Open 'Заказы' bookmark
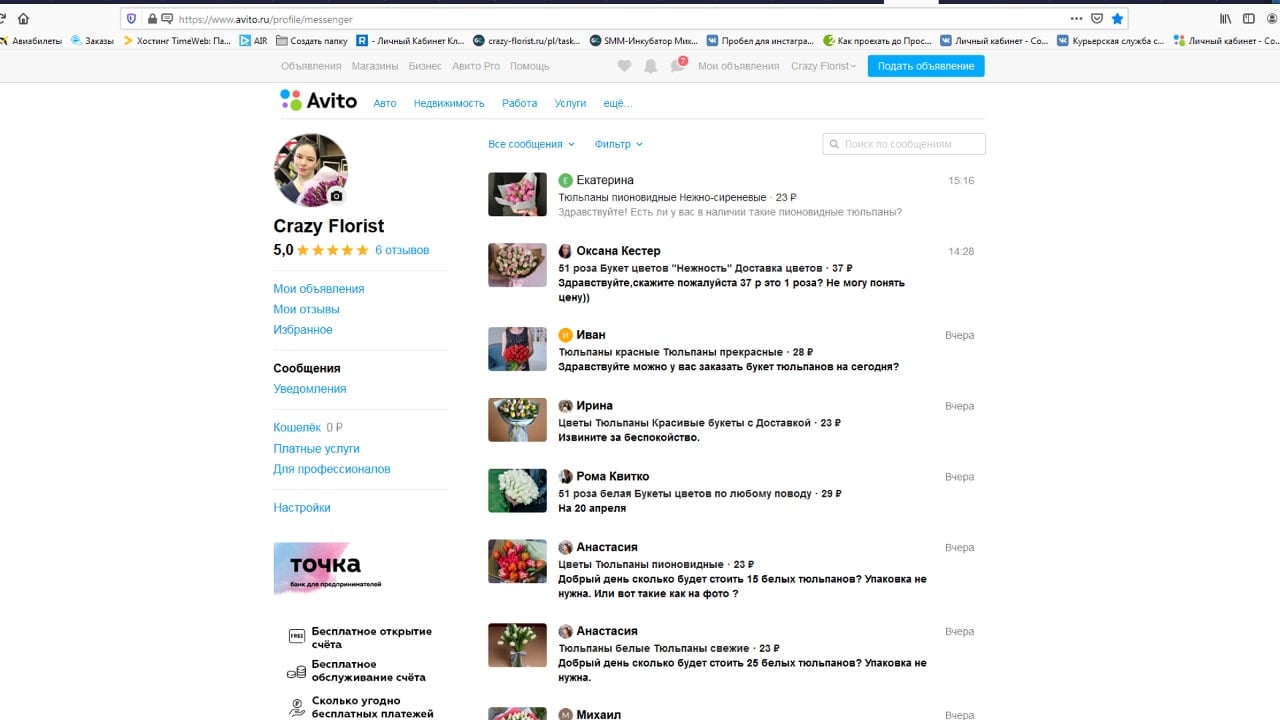 tap(92, 41)
